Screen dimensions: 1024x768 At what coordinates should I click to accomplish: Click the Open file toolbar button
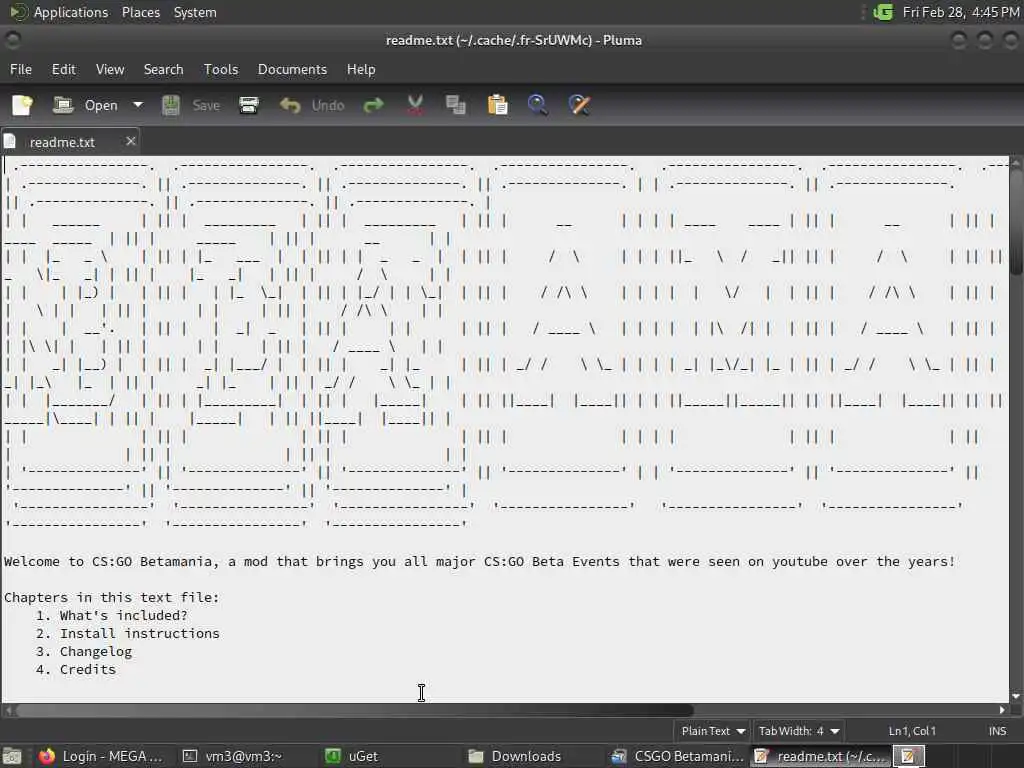tap(86, 105)
